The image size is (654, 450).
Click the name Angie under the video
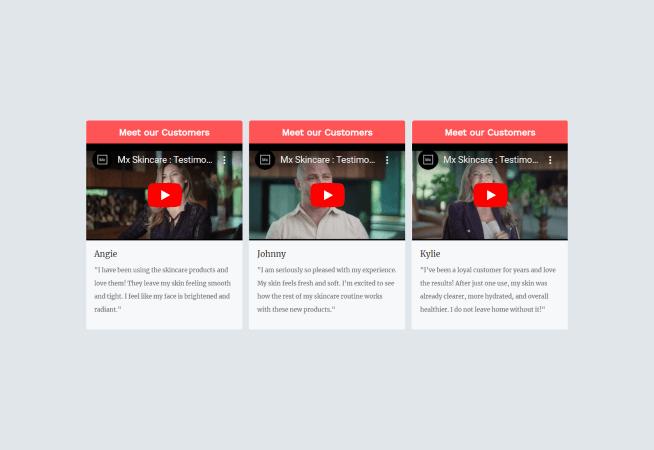[105, 254]
